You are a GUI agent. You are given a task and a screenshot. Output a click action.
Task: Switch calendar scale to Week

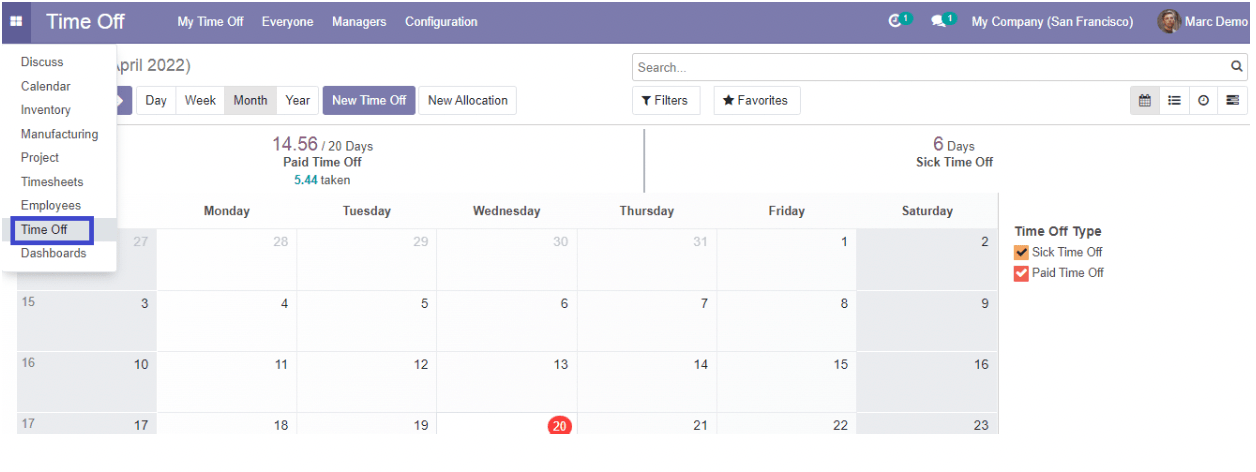click(200, 100)
